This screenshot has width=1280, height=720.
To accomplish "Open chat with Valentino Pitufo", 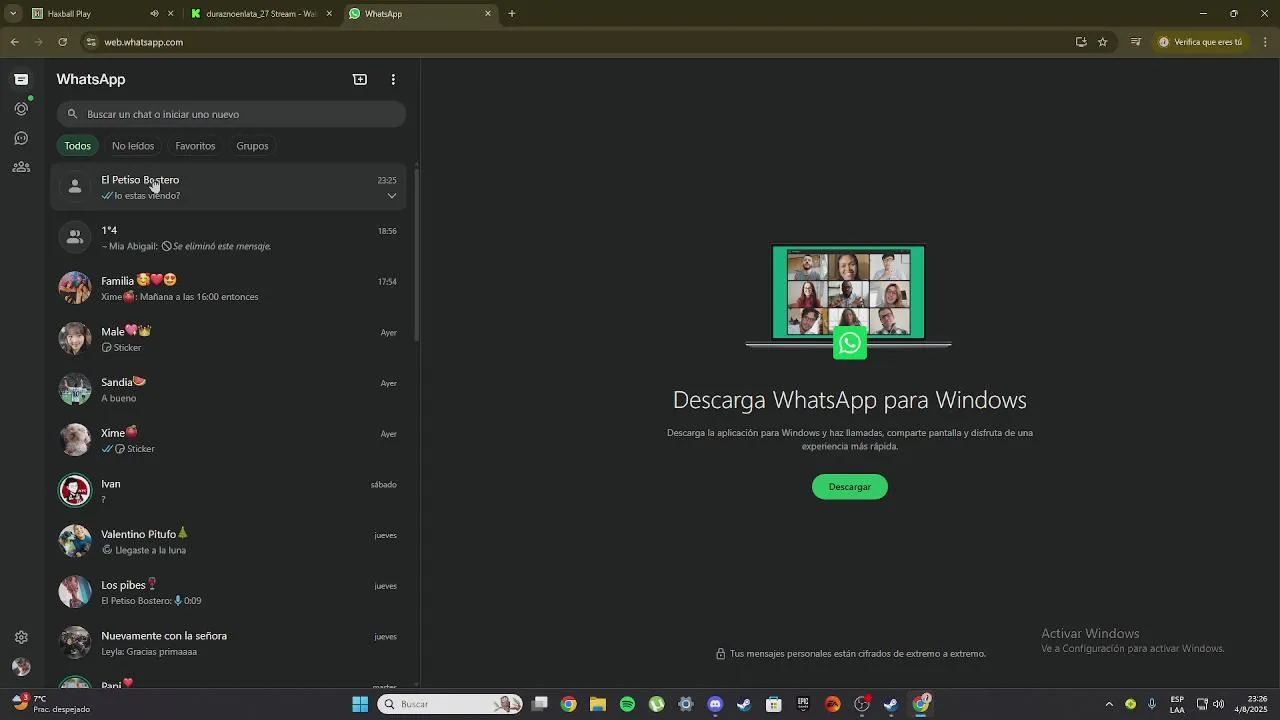I will 229,542.
